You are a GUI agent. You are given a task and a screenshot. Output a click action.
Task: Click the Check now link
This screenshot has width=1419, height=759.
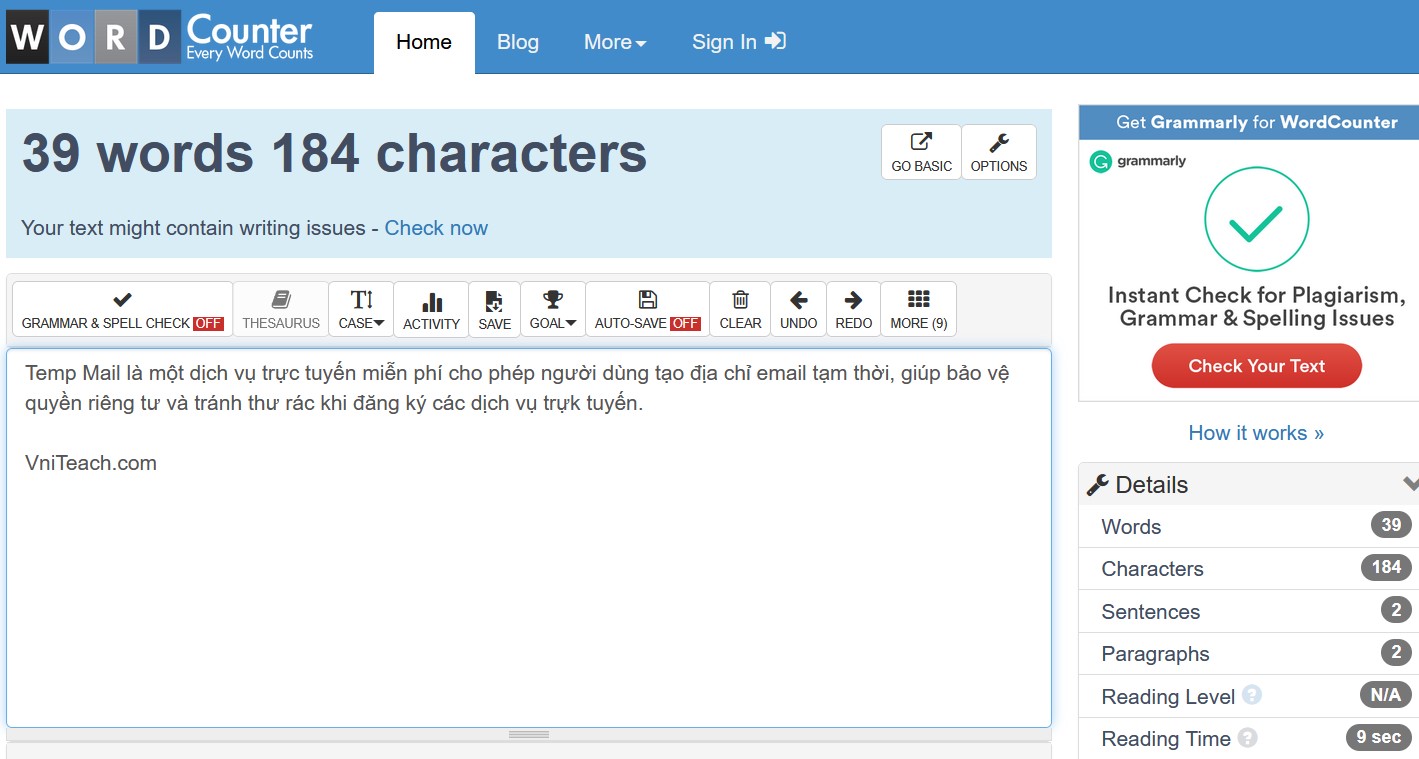(436, 228)
